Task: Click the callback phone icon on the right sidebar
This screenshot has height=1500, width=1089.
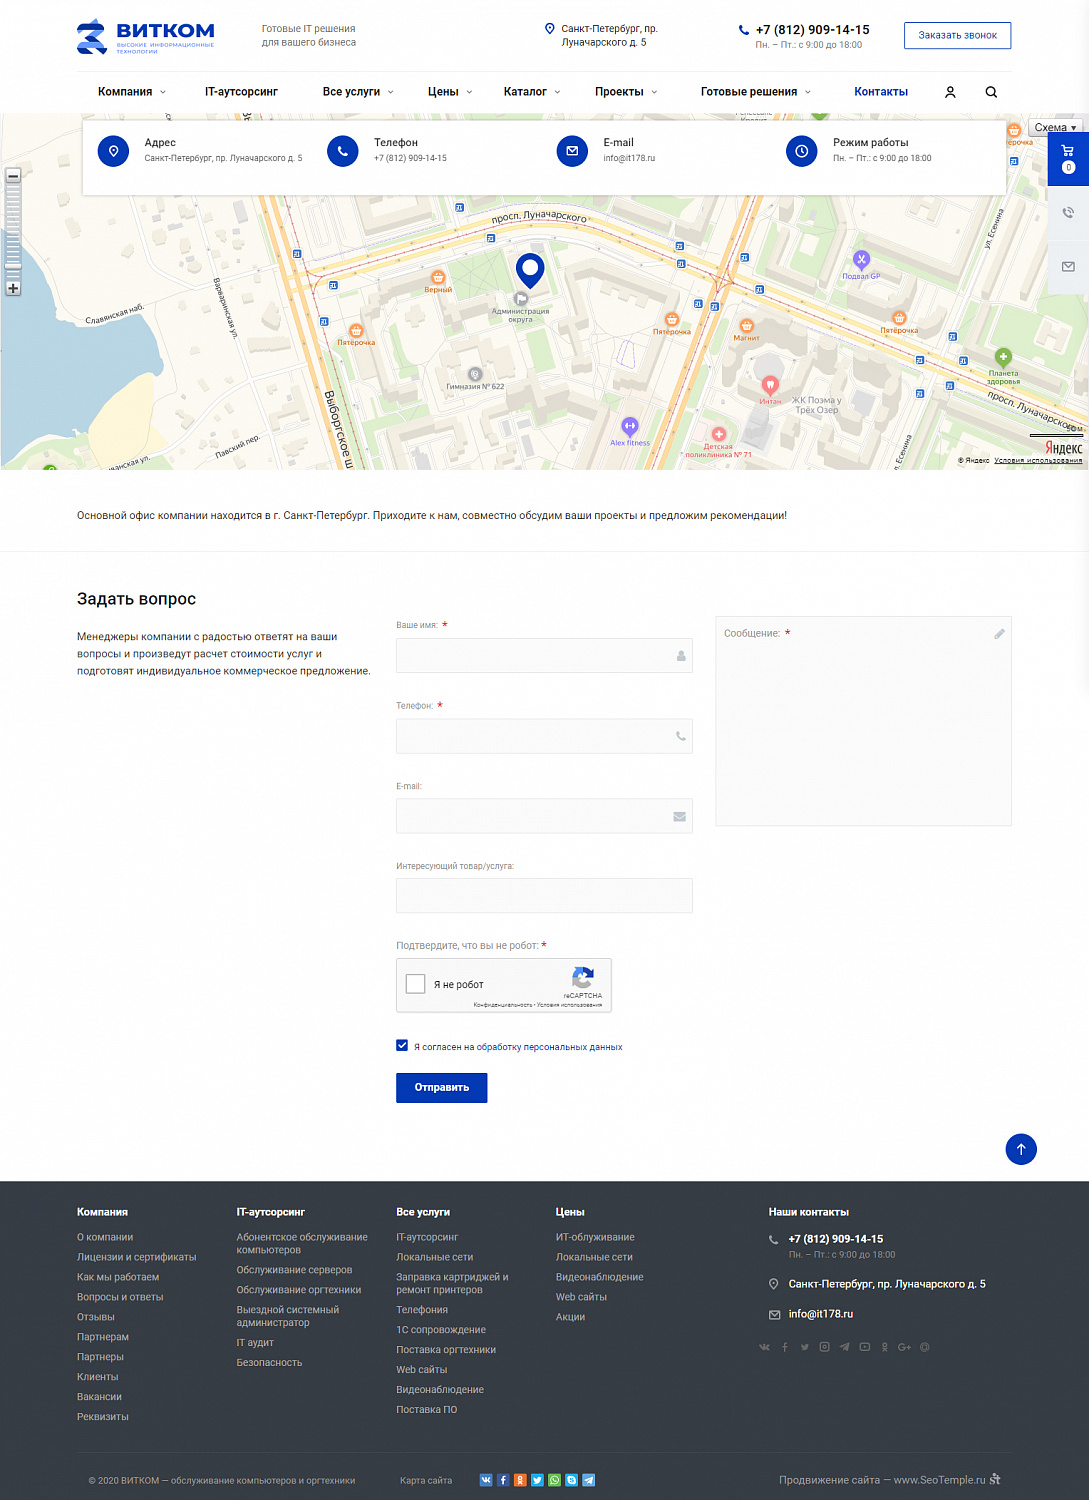Action: (x=1068, y=213)
